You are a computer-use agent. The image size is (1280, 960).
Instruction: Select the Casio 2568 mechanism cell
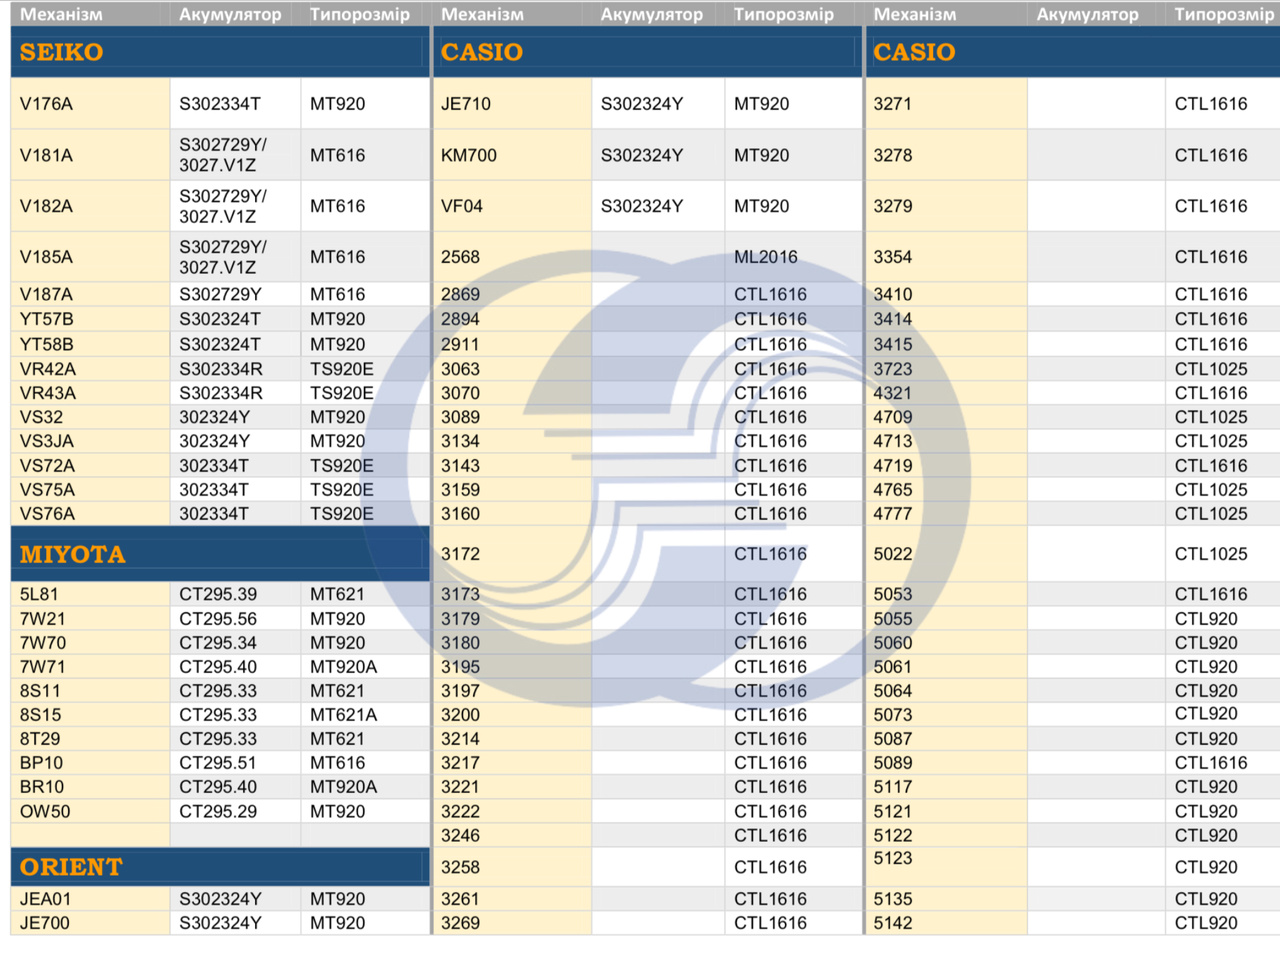(461, 257)
